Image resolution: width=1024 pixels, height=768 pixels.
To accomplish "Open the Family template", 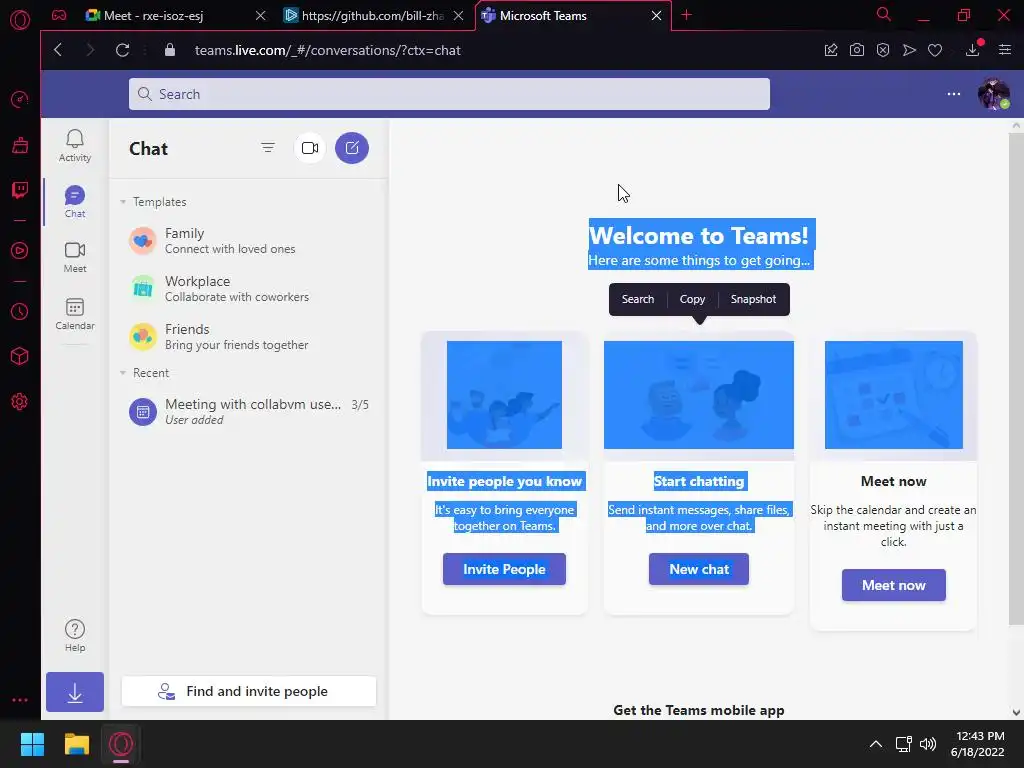I will pos(249,240).
